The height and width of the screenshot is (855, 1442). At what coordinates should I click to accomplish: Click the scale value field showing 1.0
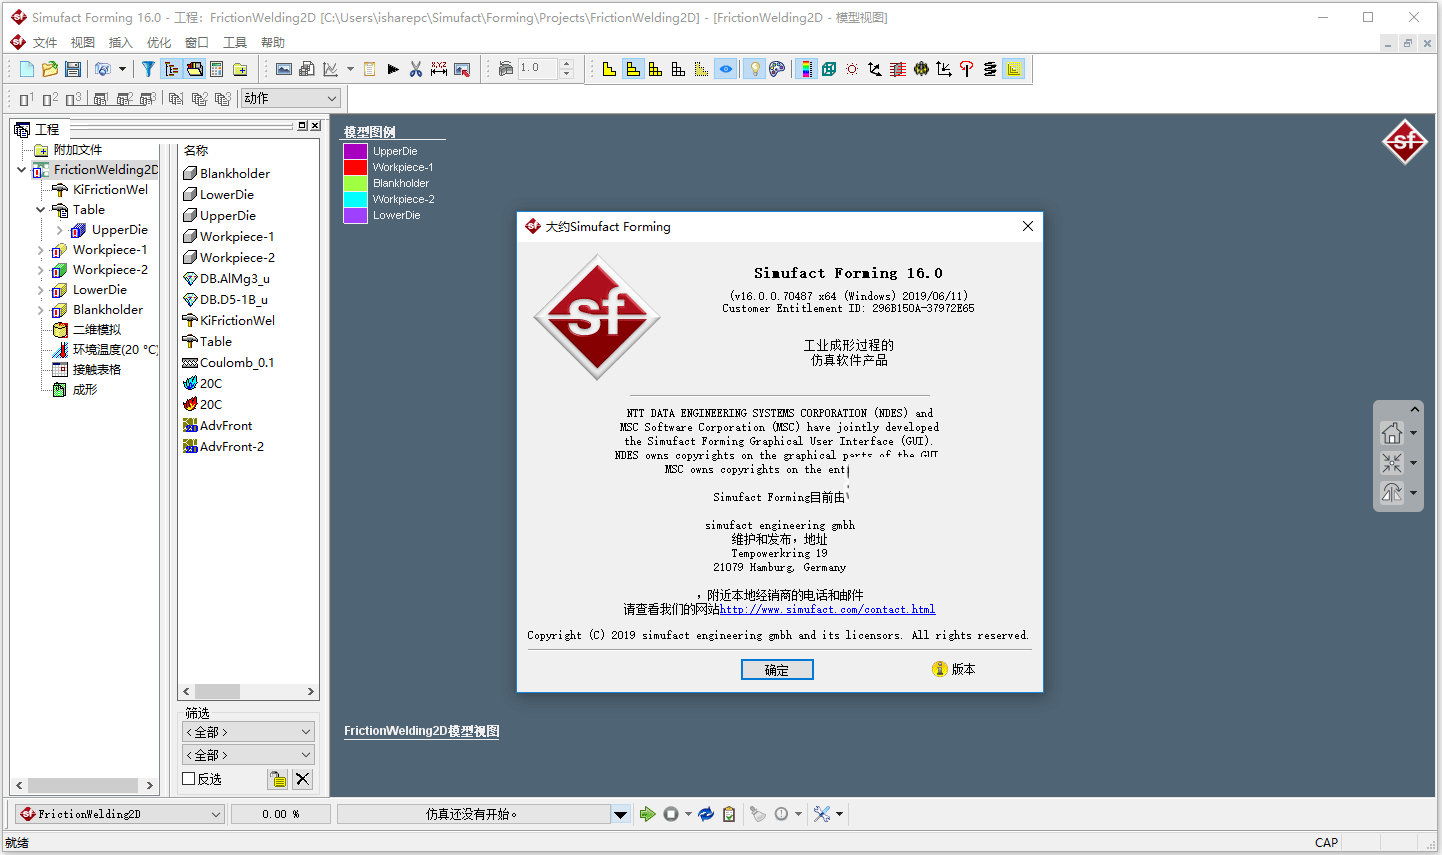click(537, 68)
